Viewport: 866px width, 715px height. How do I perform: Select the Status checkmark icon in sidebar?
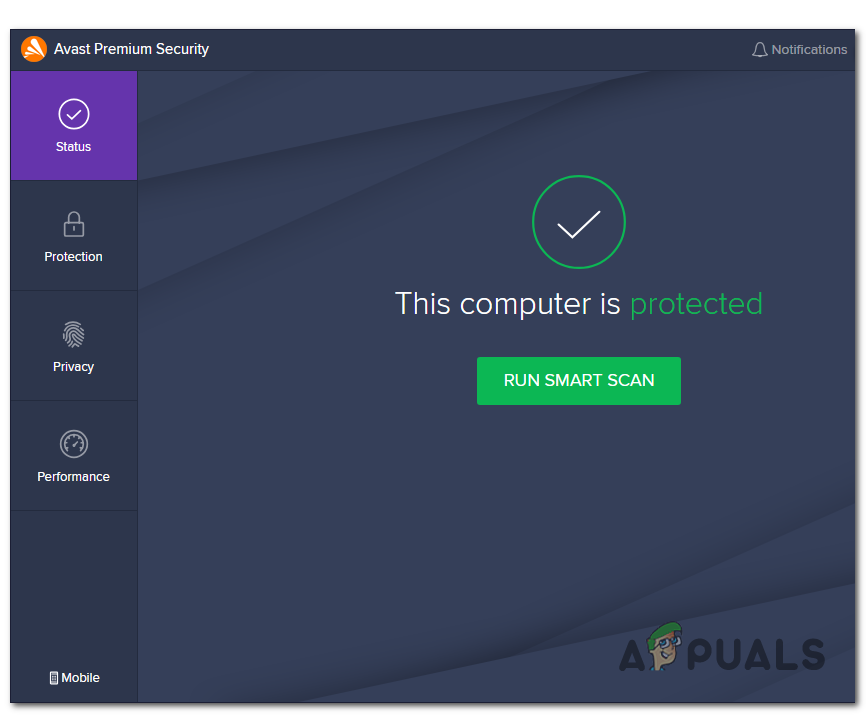click(x=73, y=114)
